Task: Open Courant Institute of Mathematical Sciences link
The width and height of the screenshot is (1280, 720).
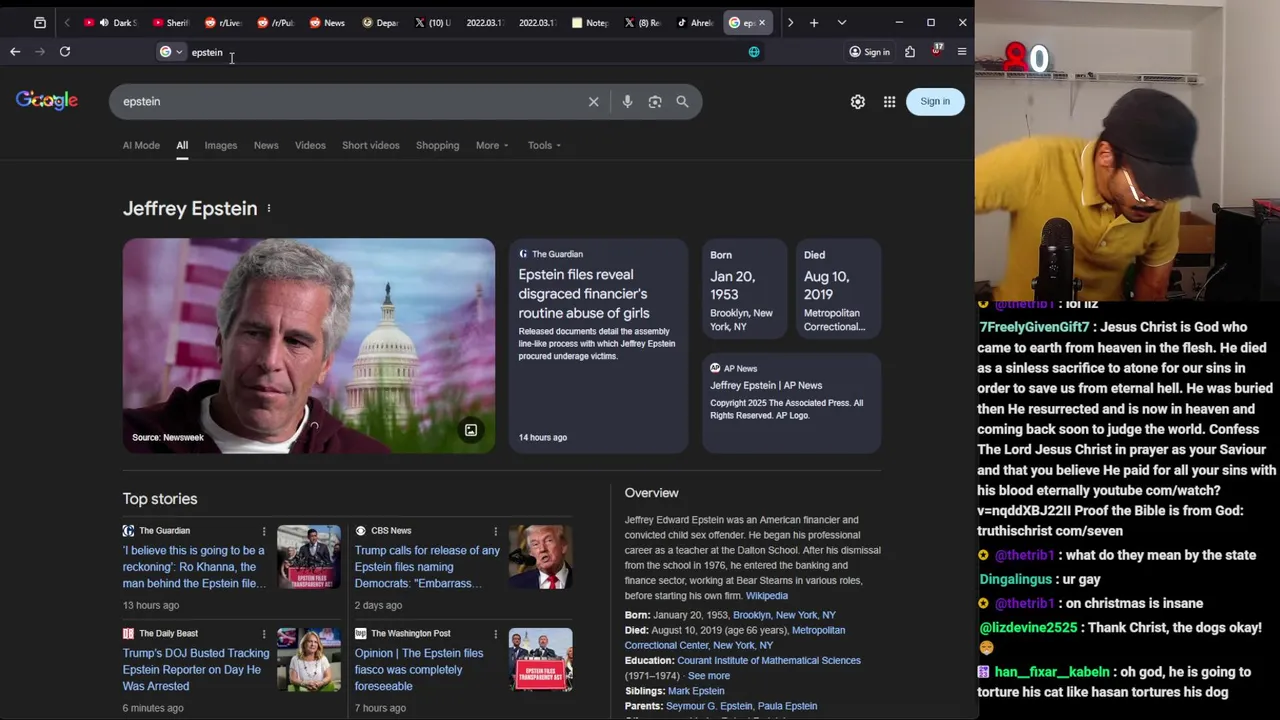Action: (769, 660)
